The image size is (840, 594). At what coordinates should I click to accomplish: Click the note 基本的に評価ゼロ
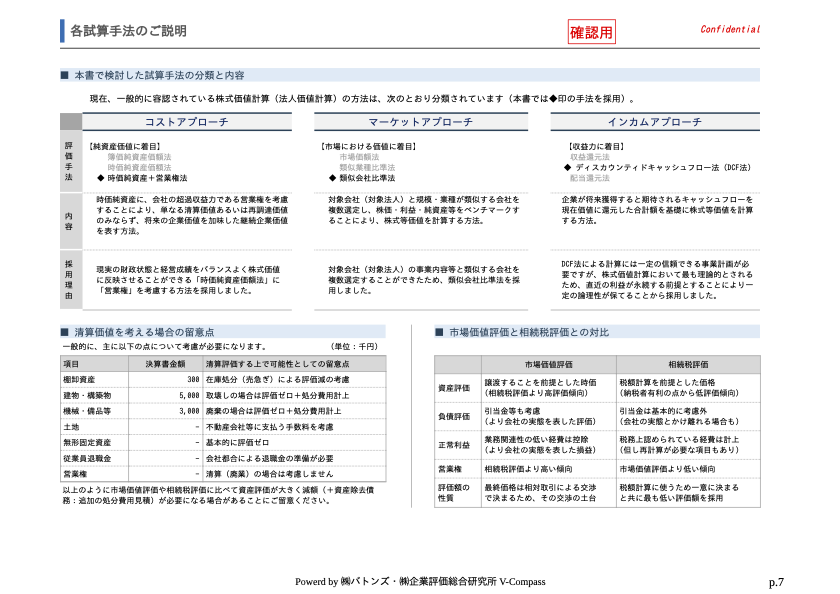[x=237, y=442]
